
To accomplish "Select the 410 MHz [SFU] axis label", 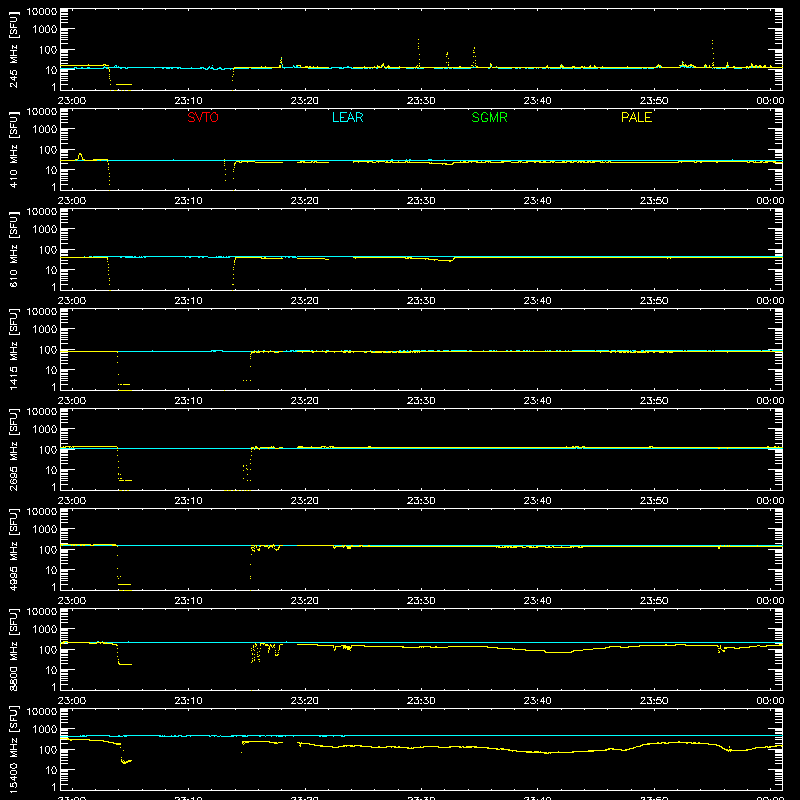I will tap(13, 149).
